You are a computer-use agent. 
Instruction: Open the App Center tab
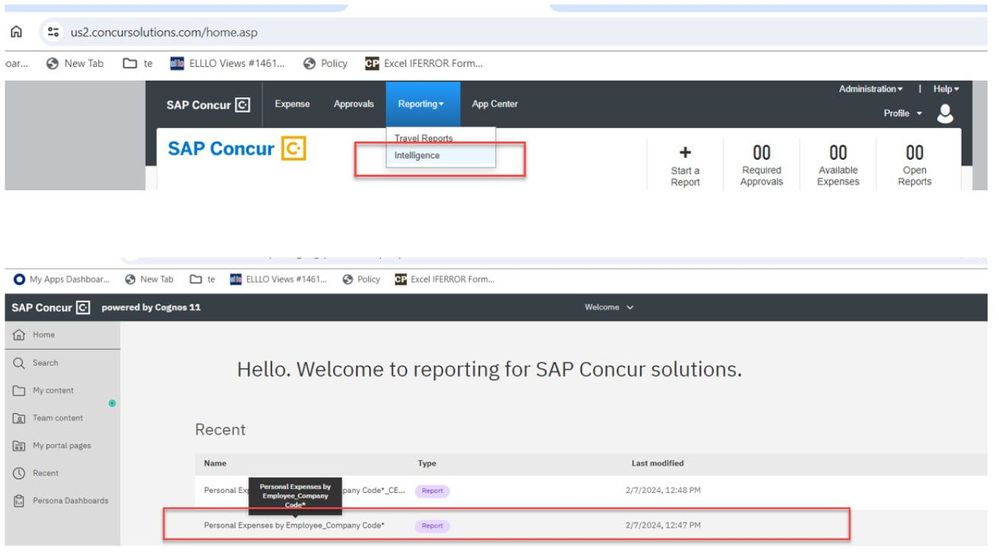click(x=494, y=104)
